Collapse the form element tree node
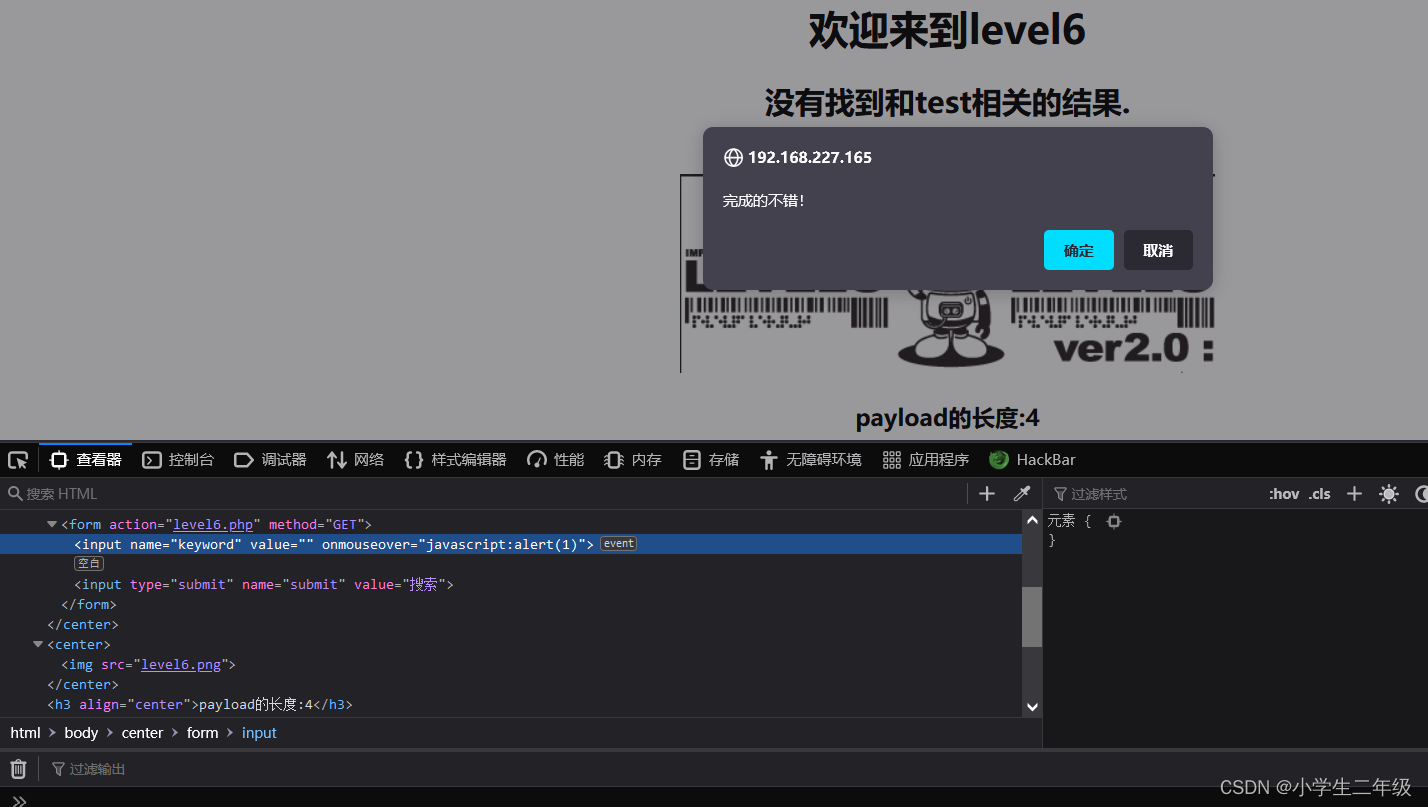 (x=52, y=524)
